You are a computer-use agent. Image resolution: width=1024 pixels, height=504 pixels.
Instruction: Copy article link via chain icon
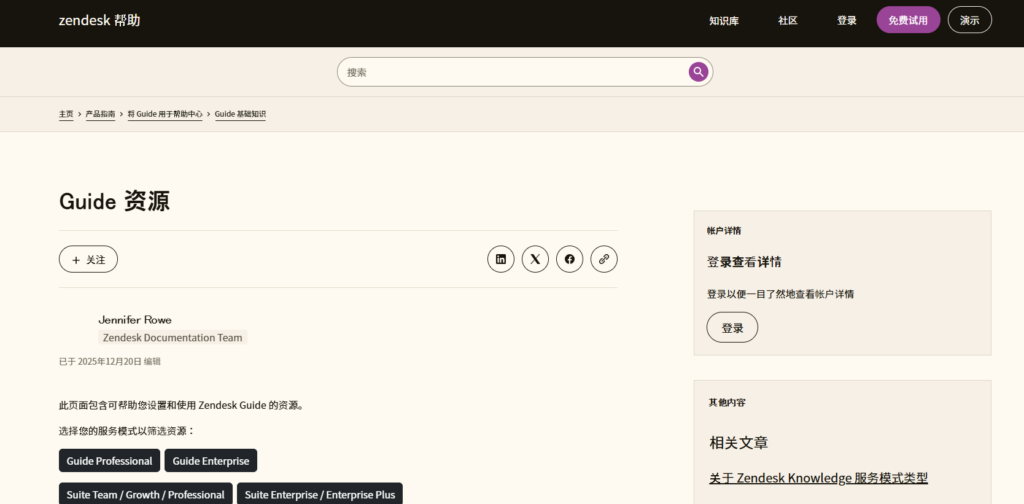point(604,259)
